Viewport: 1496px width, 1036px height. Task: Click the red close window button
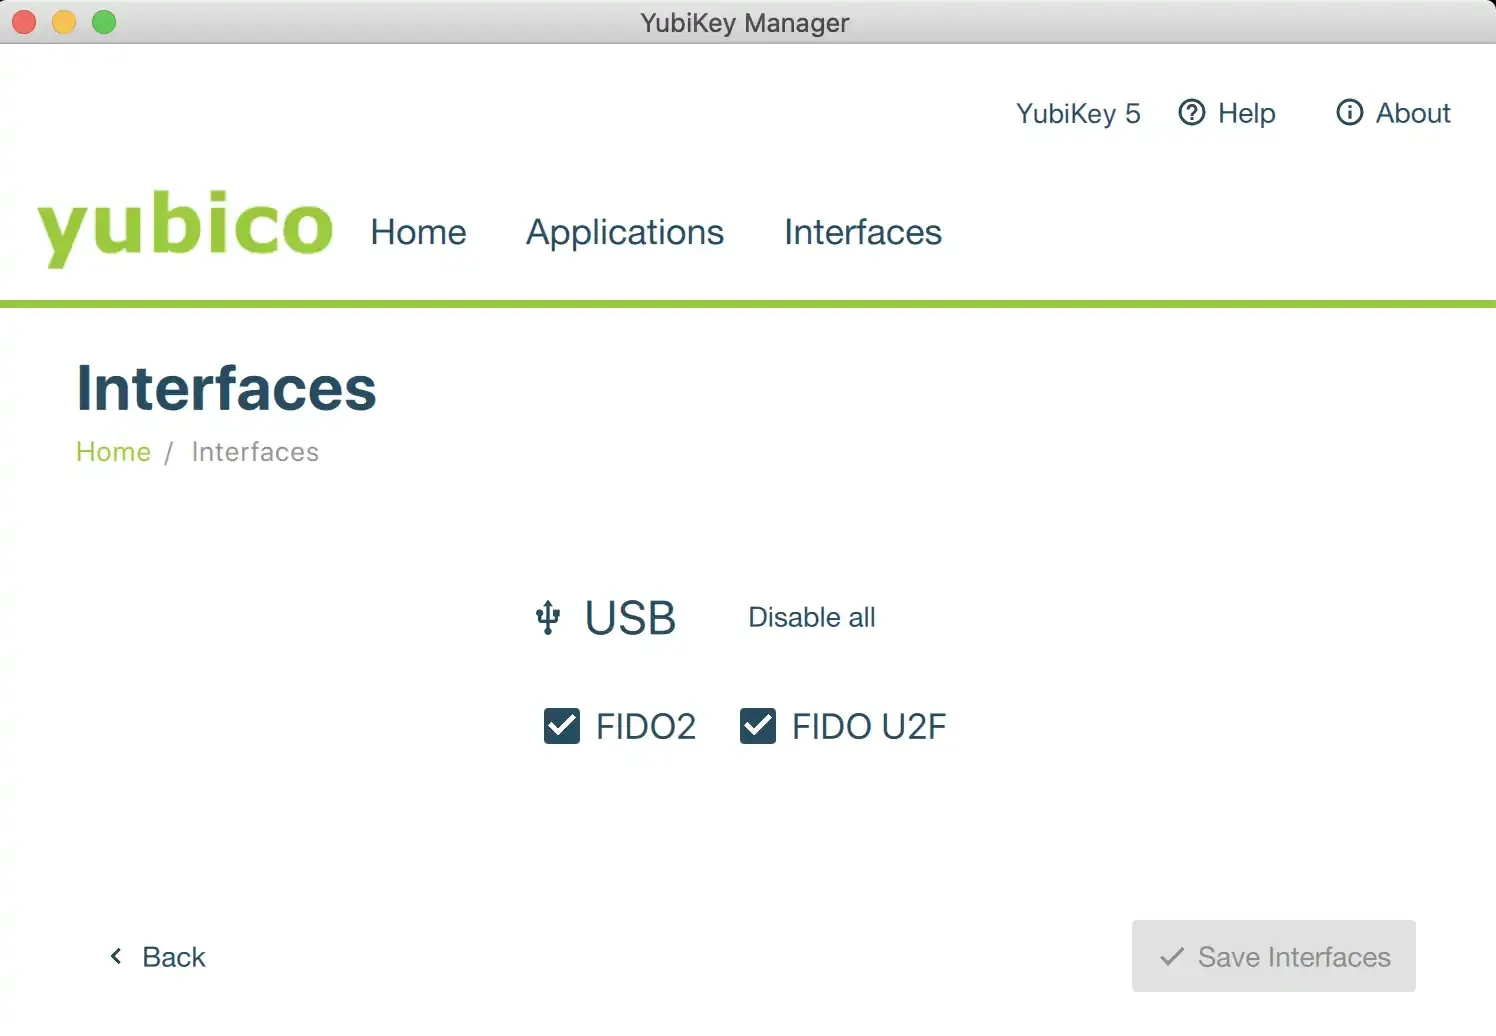pos(24,22)
